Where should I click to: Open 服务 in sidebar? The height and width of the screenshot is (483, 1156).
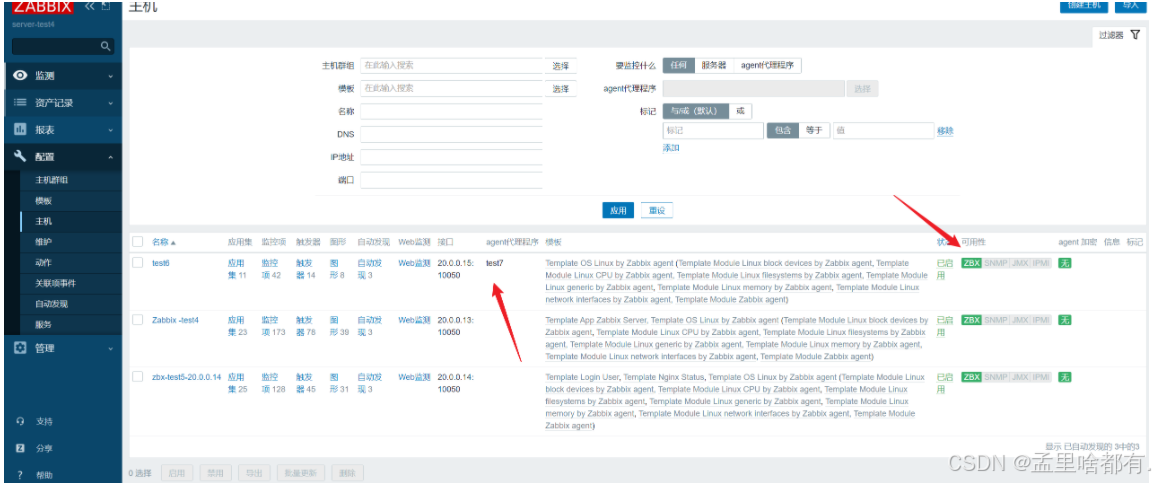pos(43,324)
